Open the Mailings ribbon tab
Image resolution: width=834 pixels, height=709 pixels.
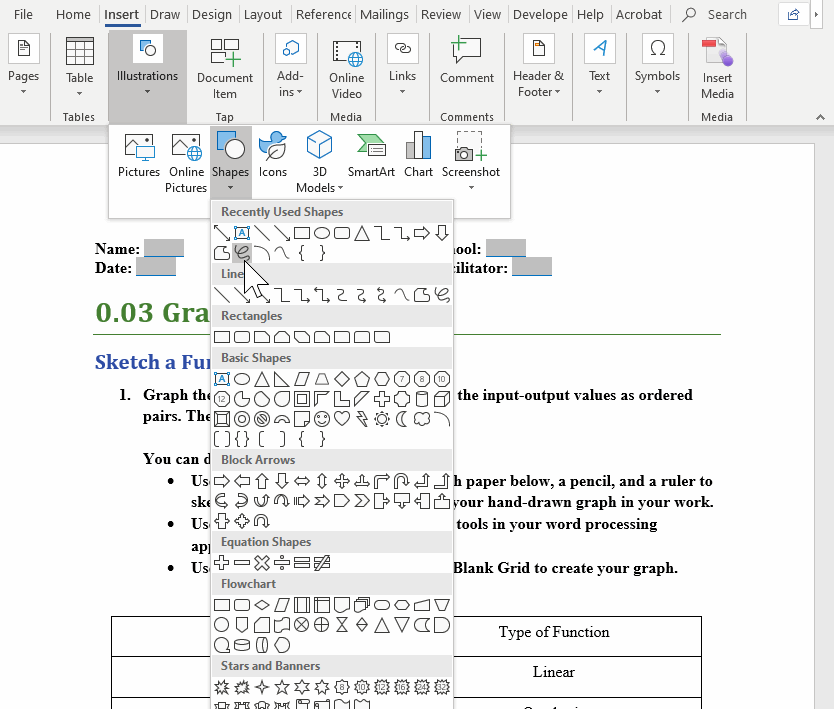point(385,15)
